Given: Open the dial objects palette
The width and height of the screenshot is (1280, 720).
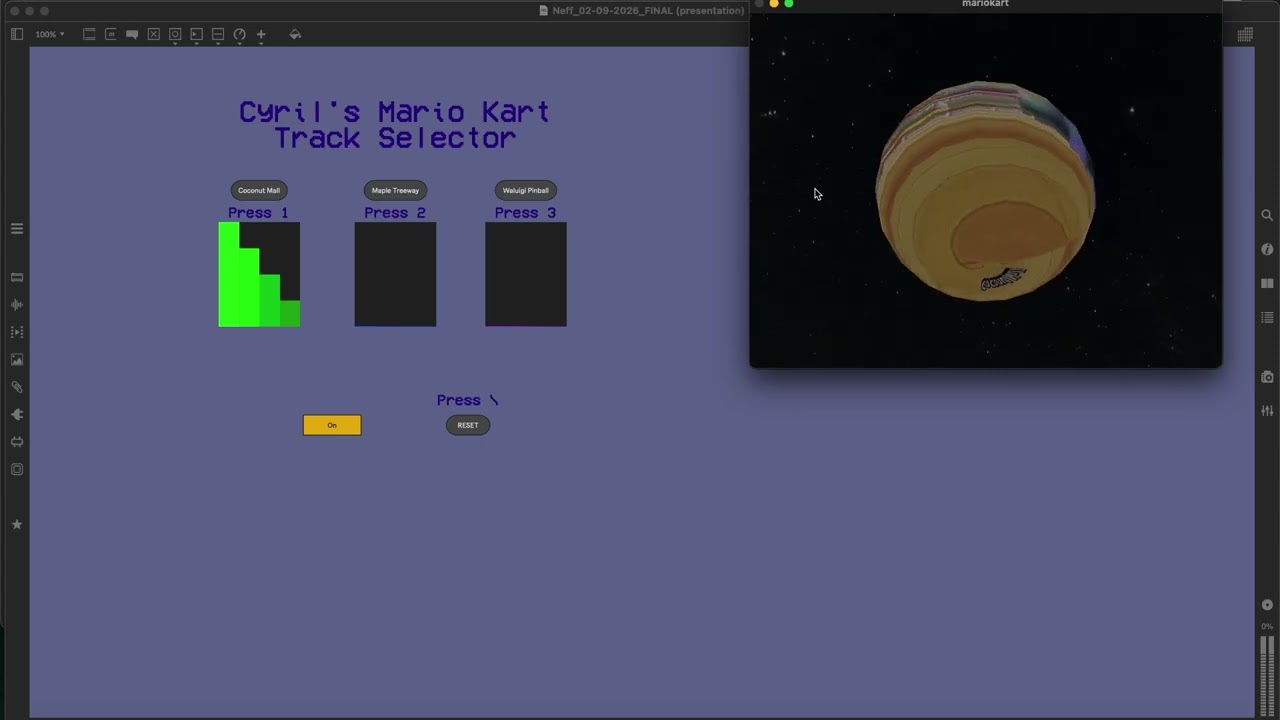Looking at the screenshot, I should 240,34.
